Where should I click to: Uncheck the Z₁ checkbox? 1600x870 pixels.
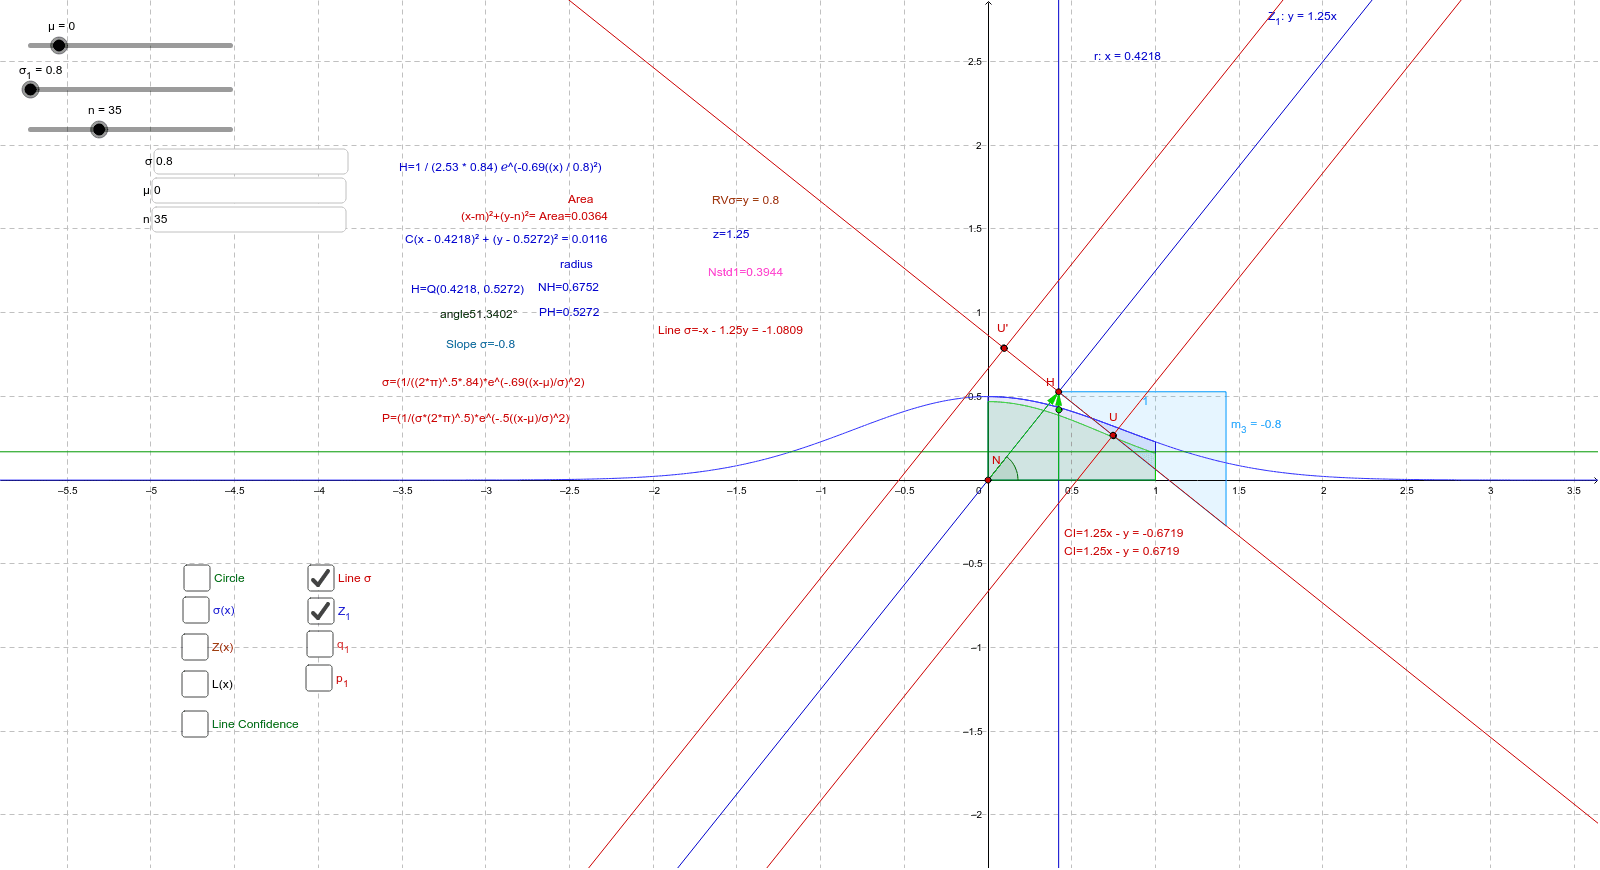(x=320, y=611)
